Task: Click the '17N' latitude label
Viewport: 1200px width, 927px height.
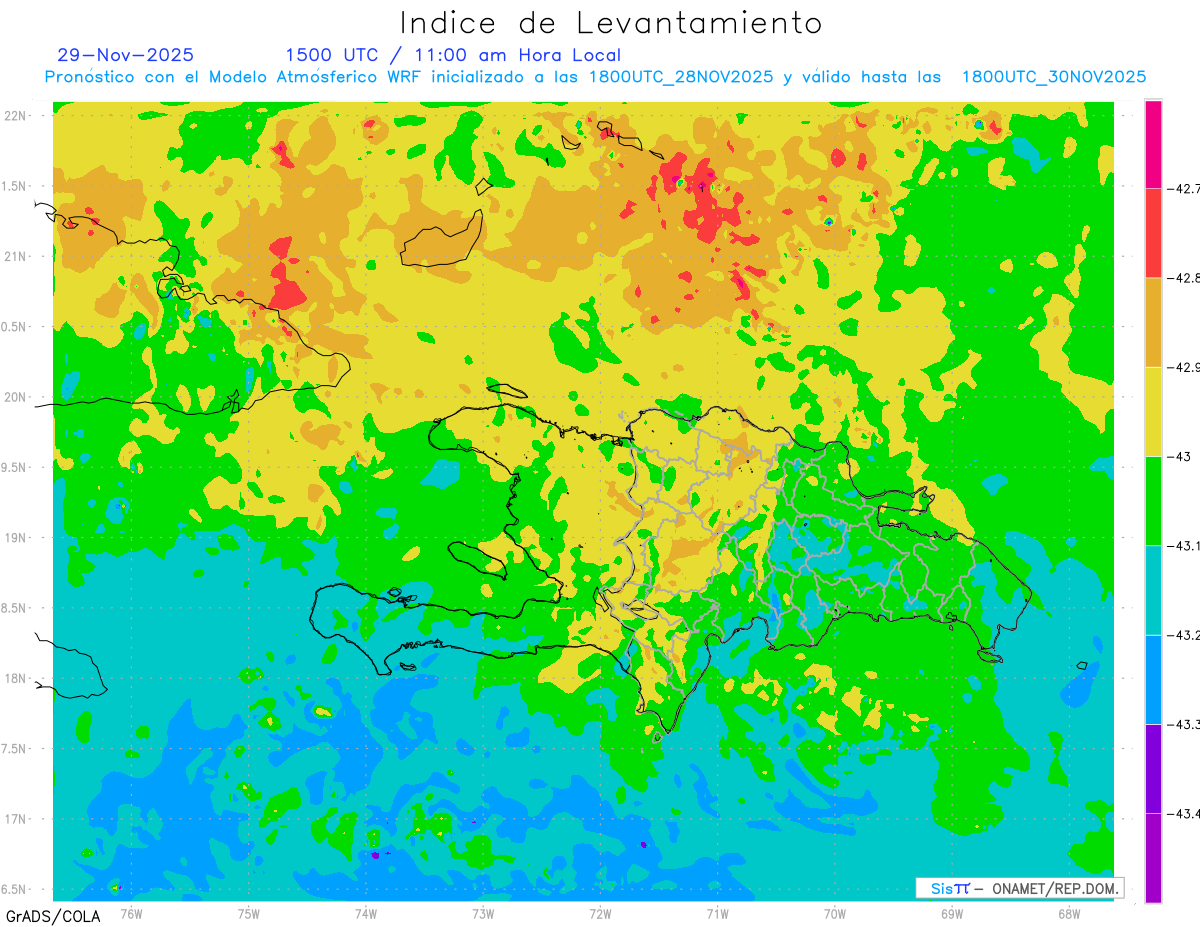Action: pyautogui.click(x=17, y=819)
